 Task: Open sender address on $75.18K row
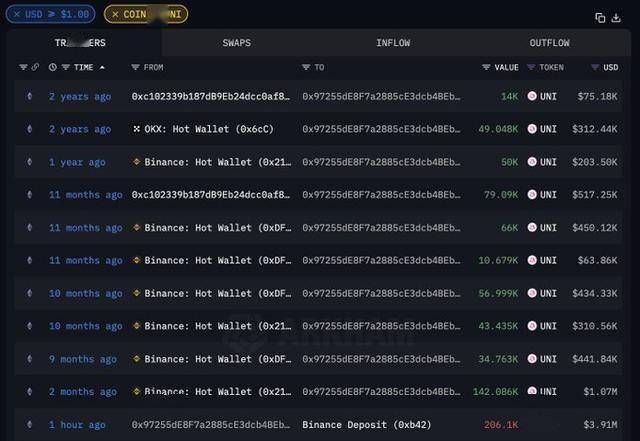tap(211, 96)
